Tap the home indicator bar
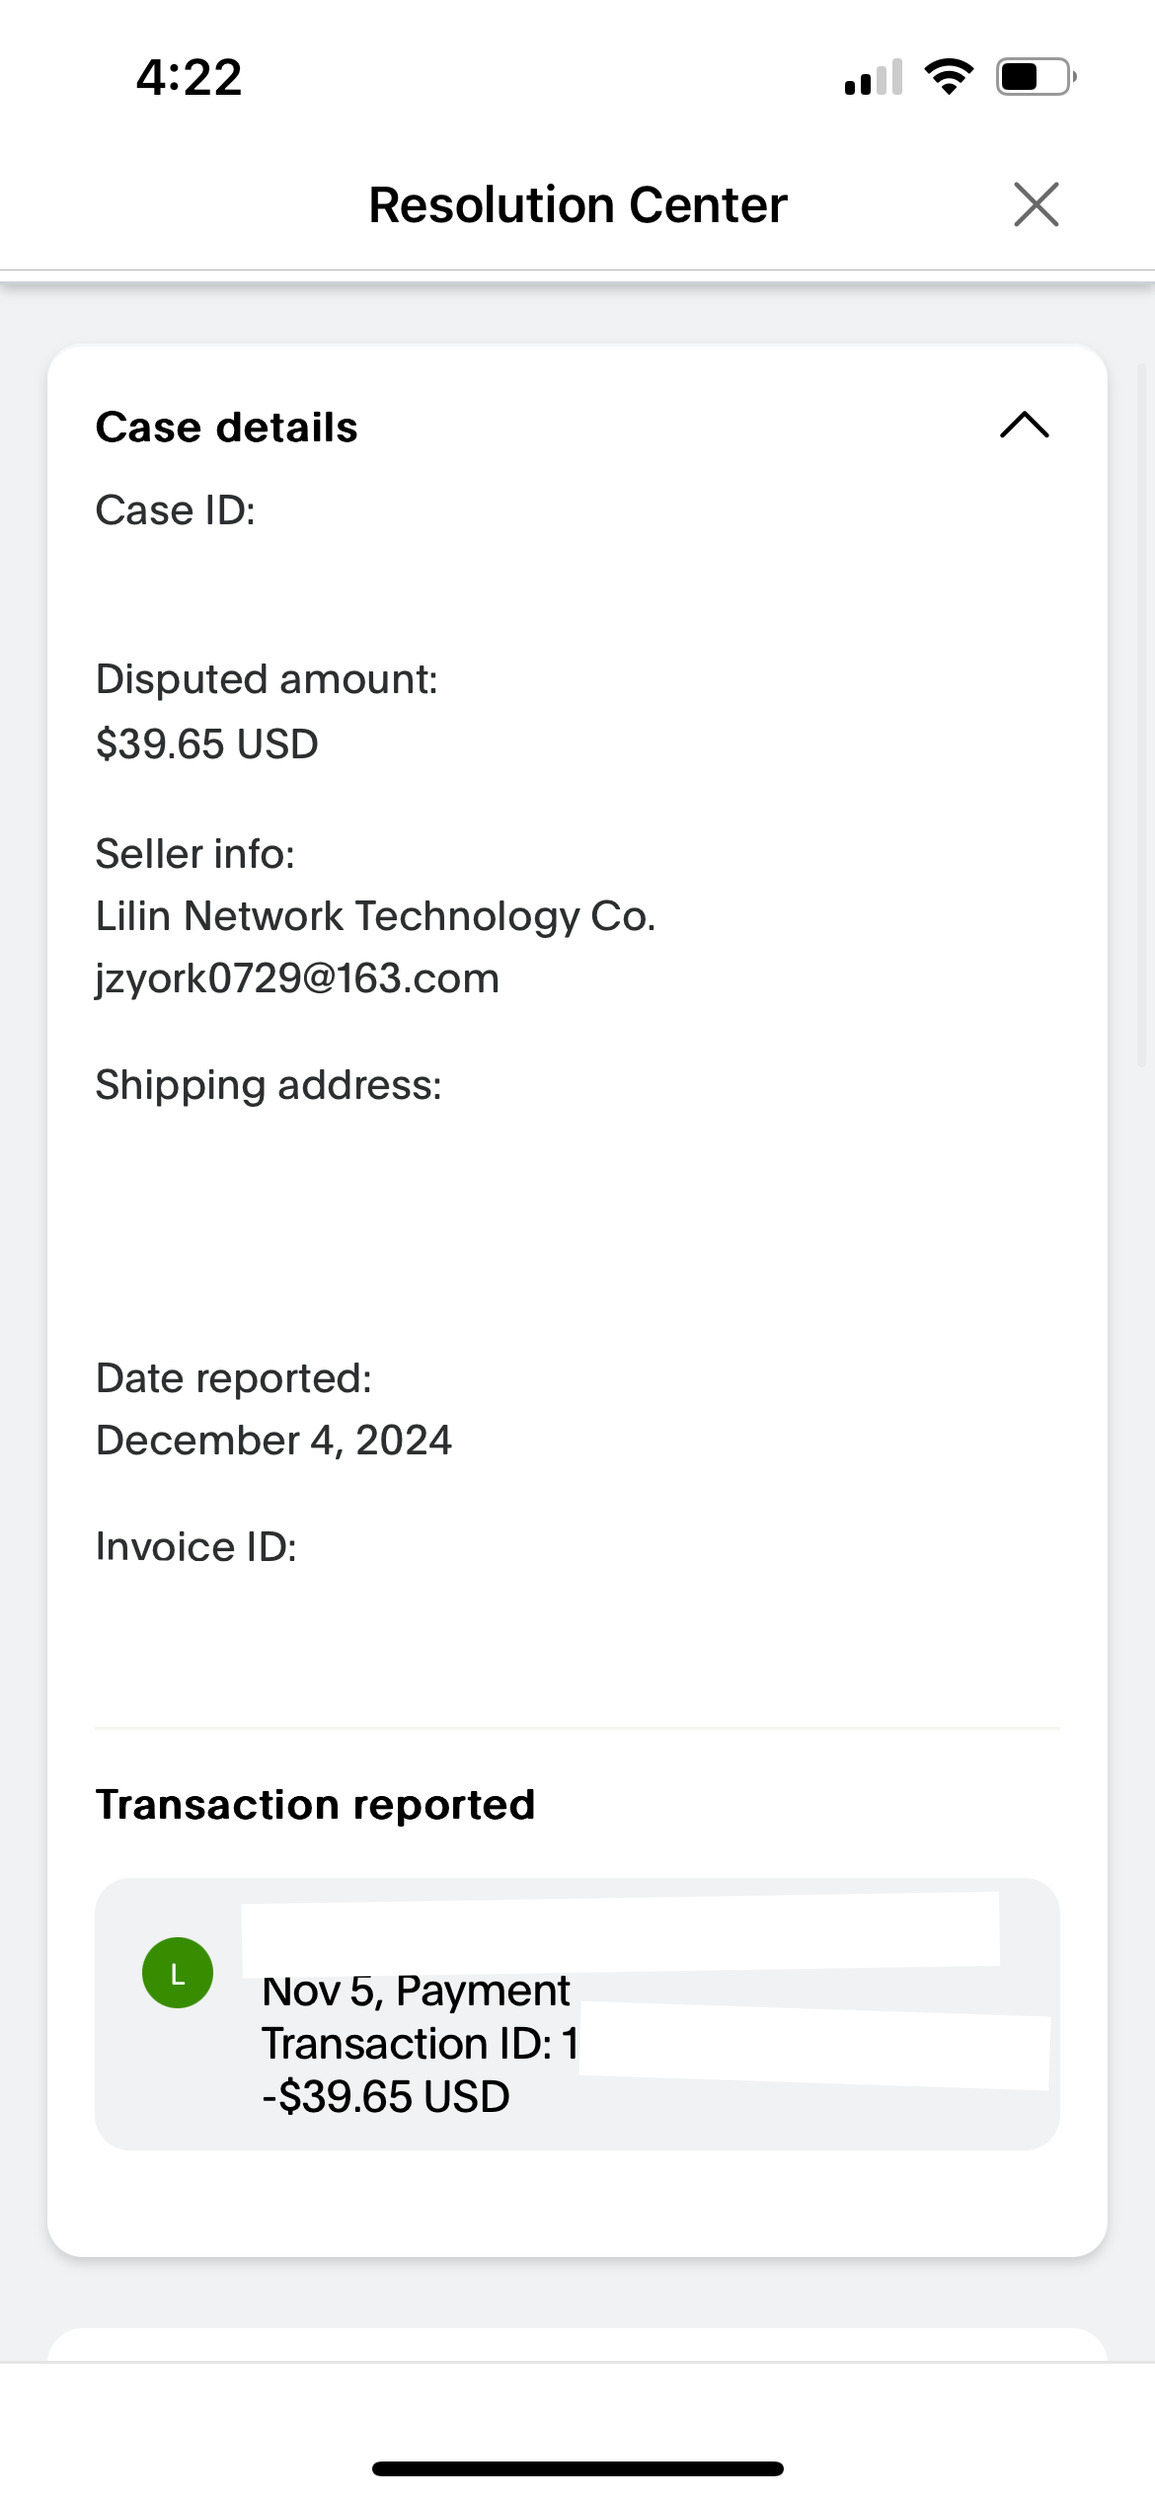 (x=577, y=2469)
